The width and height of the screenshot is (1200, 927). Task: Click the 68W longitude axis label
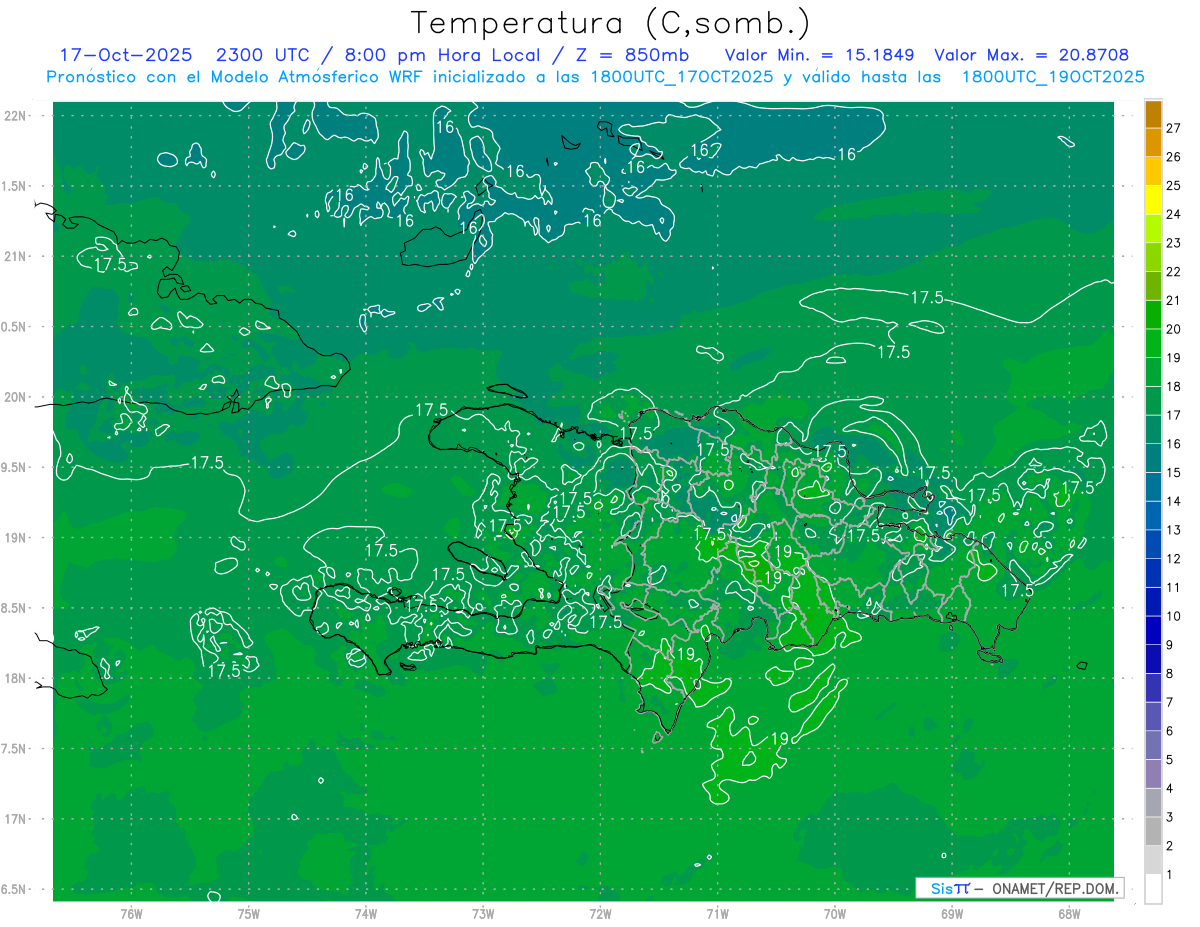[1068, 913]
